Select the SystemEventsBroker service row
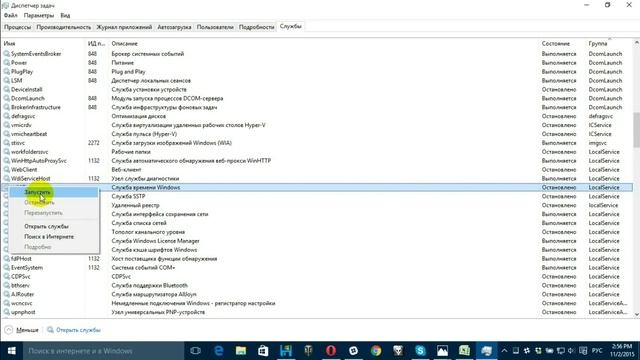640x360 pixels. coord(318,53)
